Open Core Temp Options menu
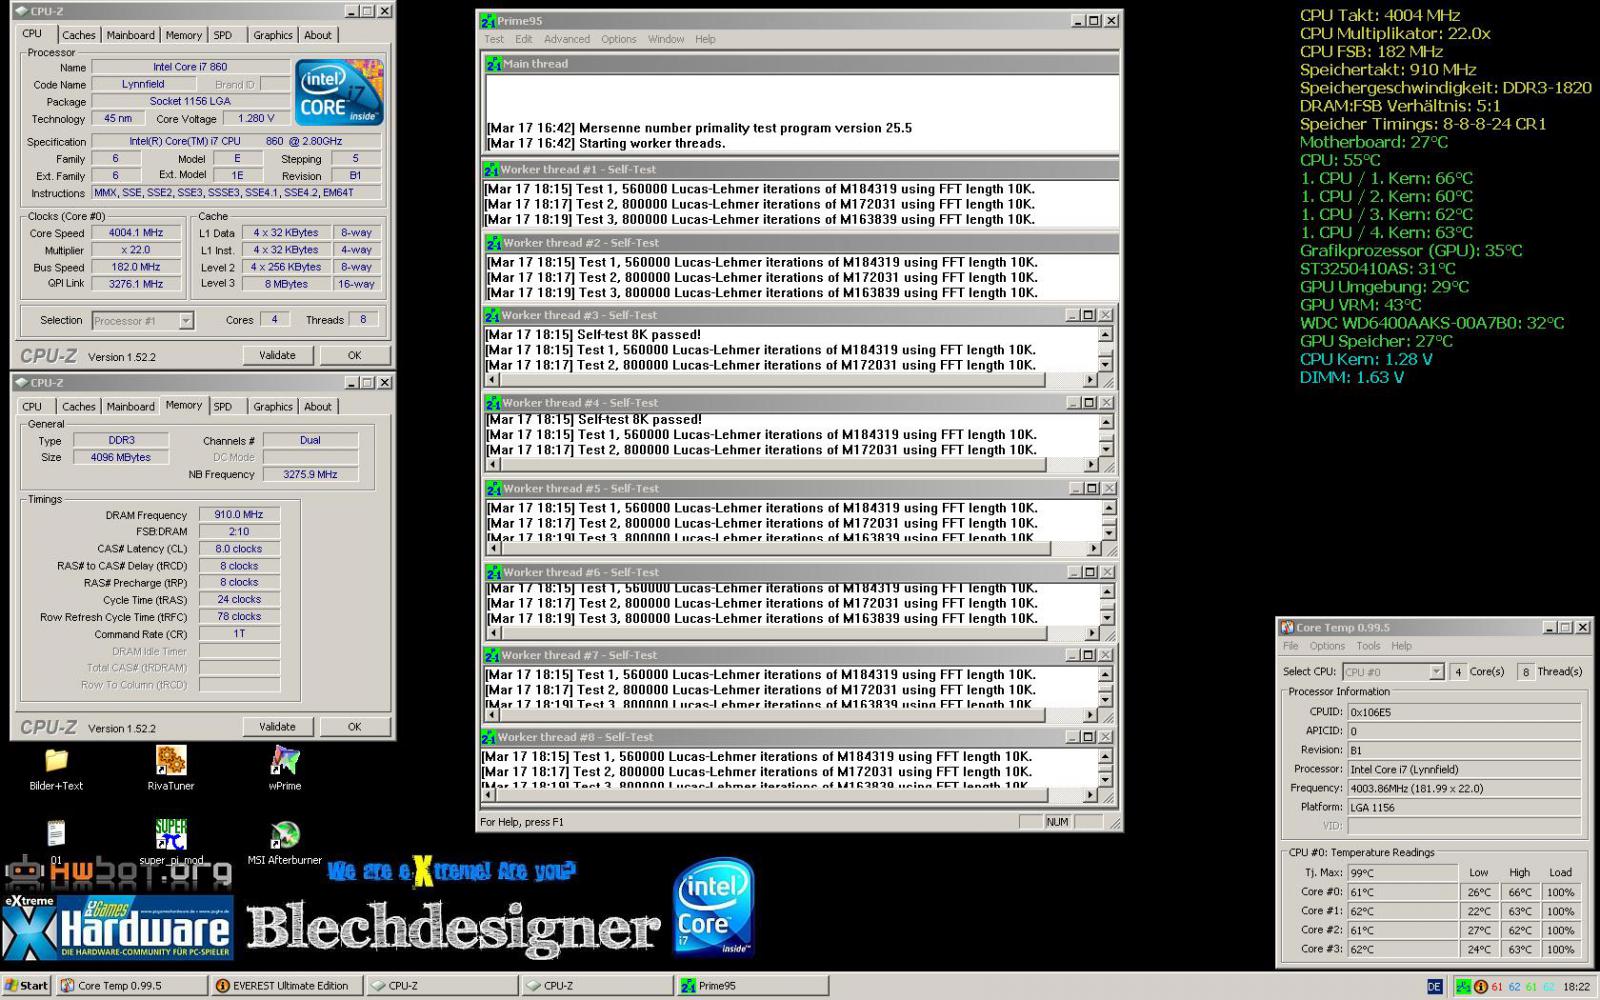The image size is (1600, 1000). click(1327, 646)
